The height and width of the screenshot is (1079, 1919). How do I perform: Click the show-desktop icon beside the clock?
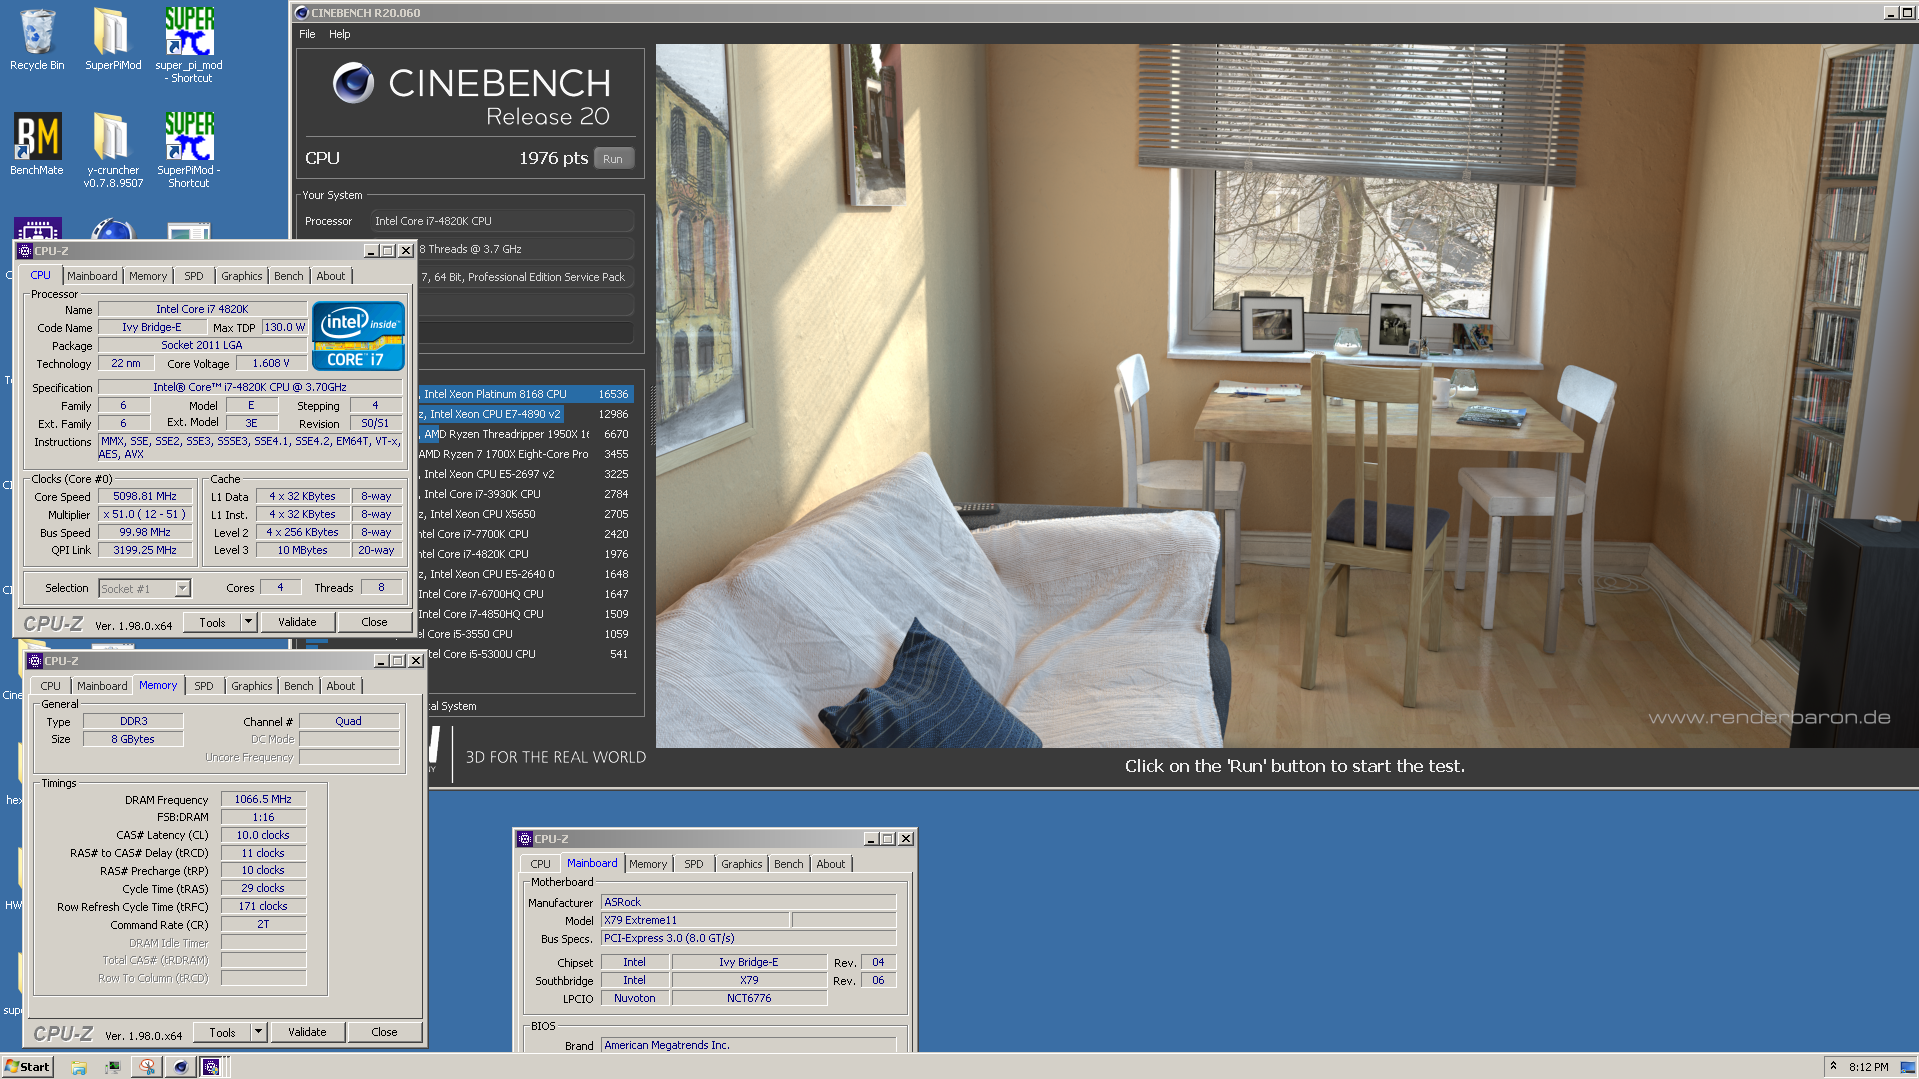click(x=1907, y=1067)
